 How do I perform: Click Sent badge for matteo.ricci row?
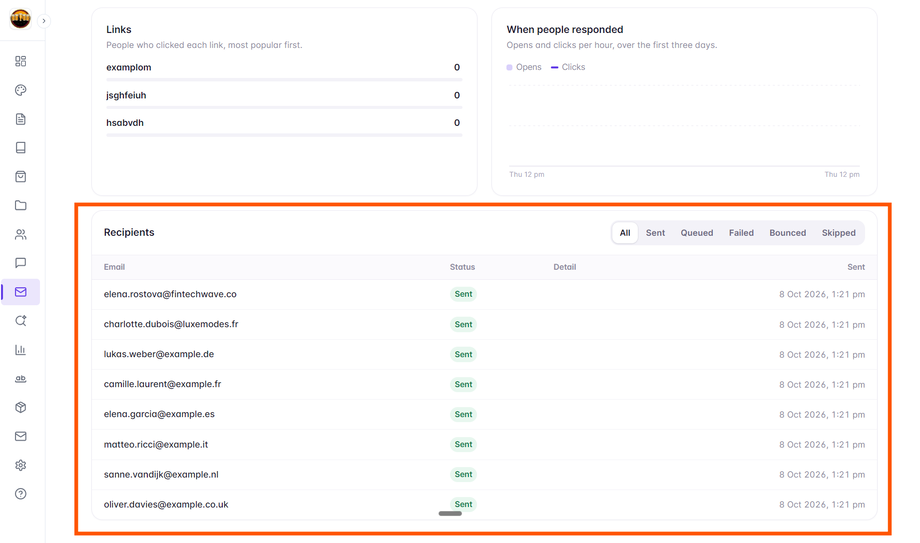(x=463, y=444)
